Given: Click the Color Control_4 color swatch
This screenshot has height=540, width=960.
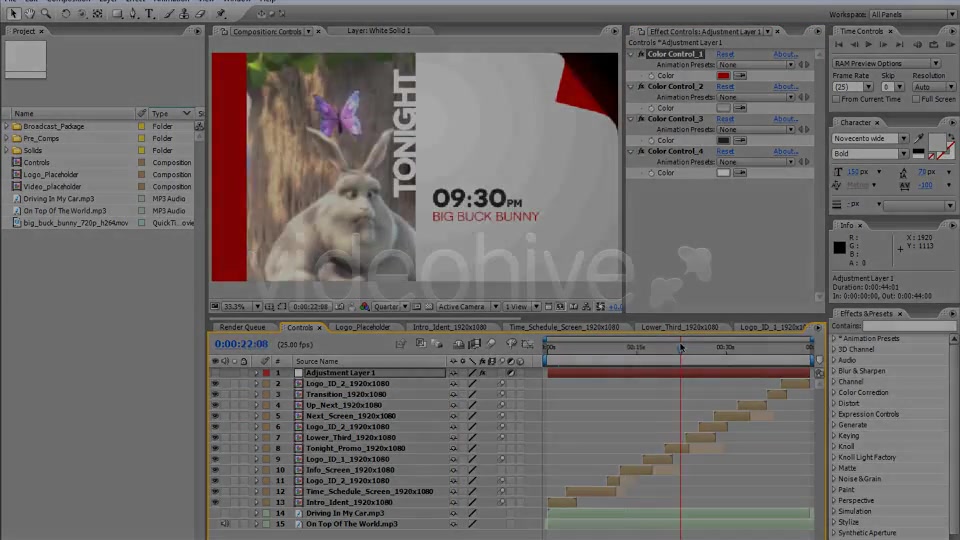Looking at the screenshot, I should [x=723, y=173].
